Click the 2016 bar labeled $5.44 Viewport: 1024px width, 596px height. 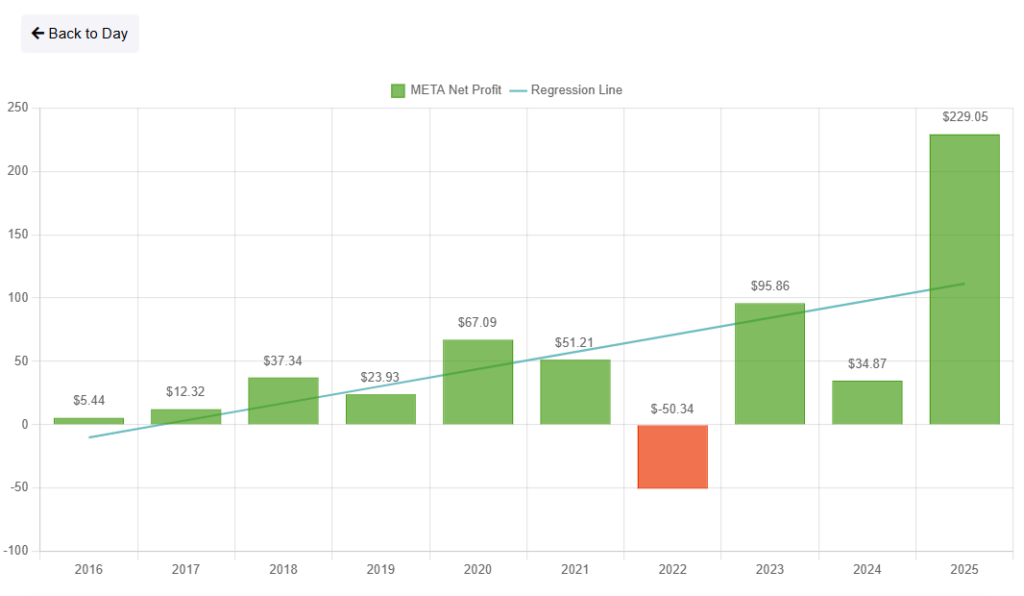[x=89, y=421]
